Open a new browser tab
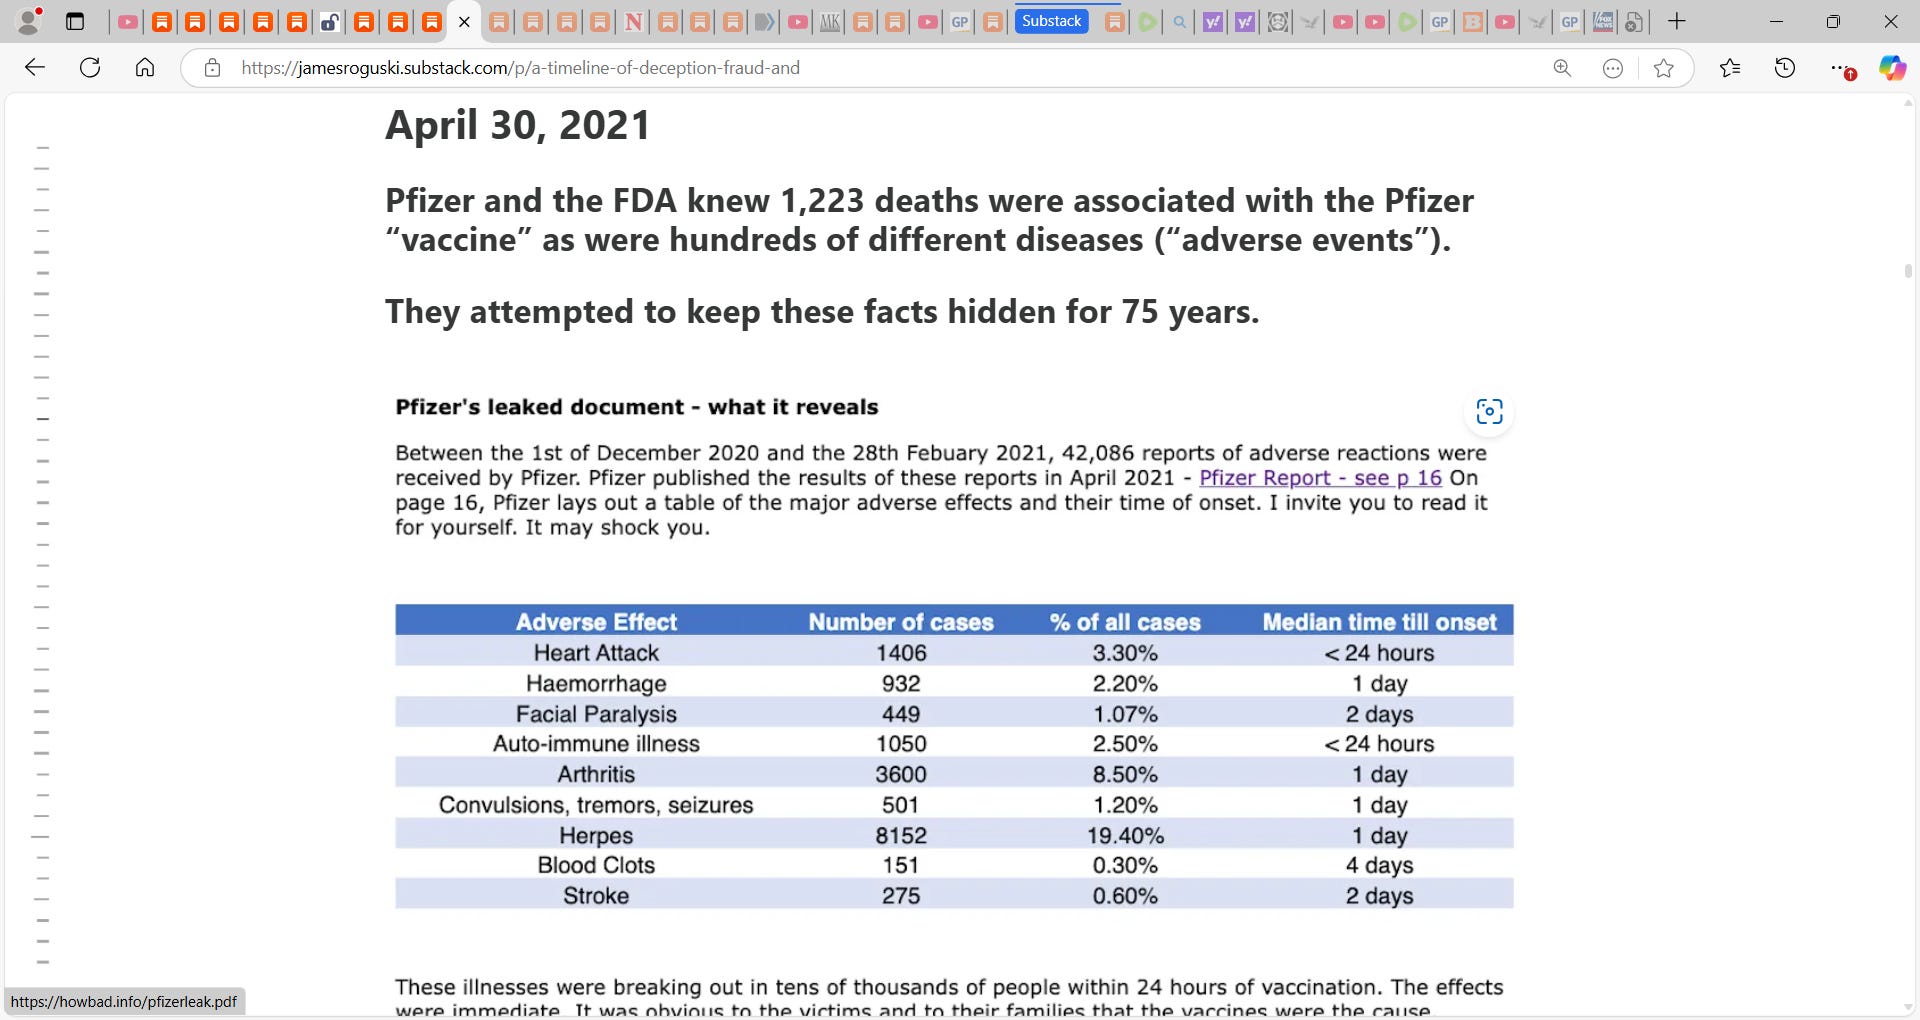The width and height of the screenshot is (1920, 1020). pos(1677,21)
